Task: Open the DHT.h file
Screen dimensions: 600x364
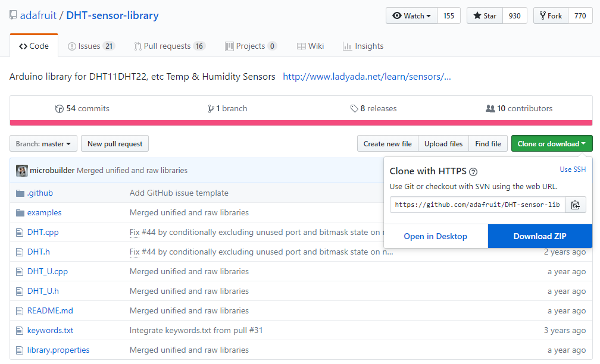Action: (39, 252)
